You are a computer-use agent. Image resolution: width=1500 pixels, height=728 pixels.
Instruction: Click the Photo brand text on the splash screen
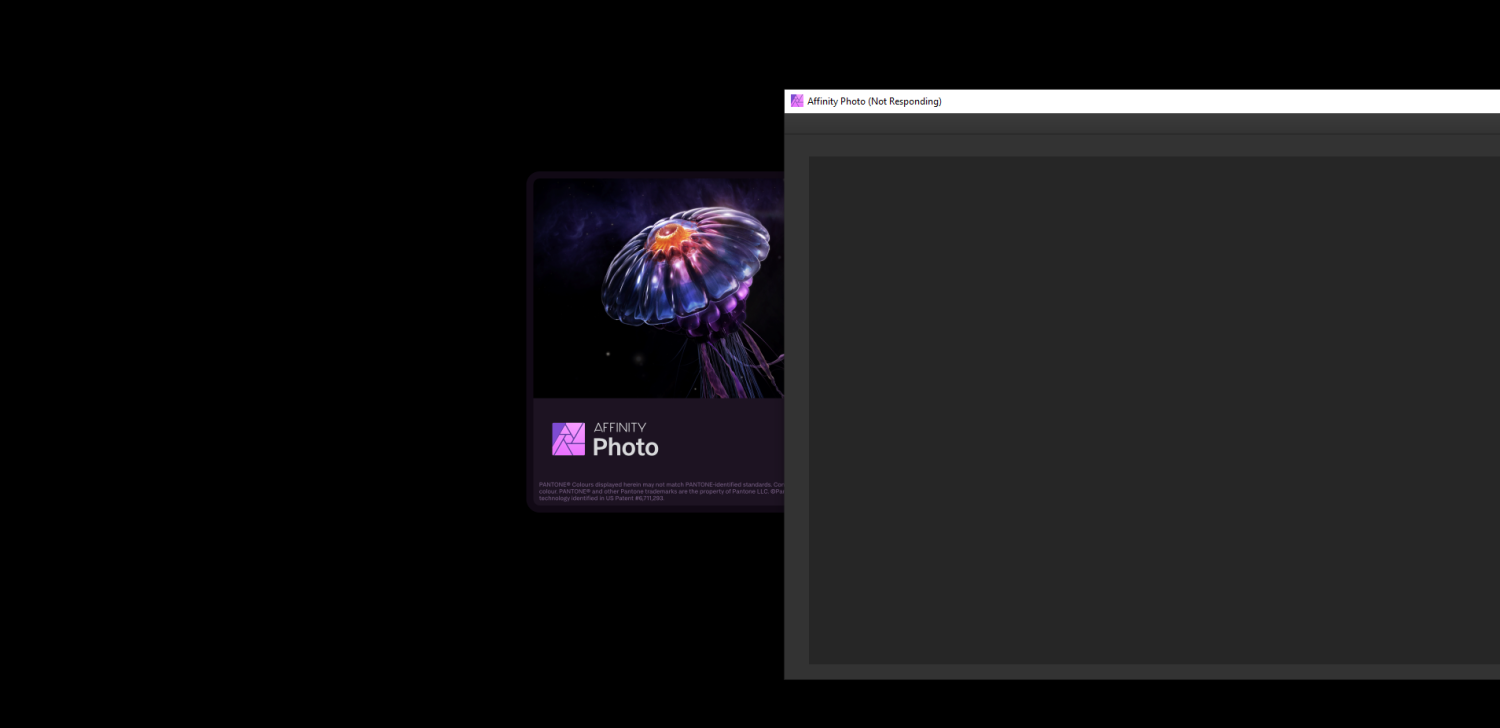pyautogui.click(x=625, y=447)
